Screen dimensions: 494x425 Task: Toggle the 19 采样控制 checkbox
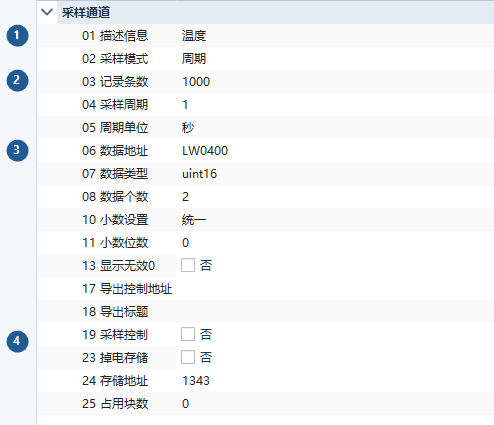point(188,334)
